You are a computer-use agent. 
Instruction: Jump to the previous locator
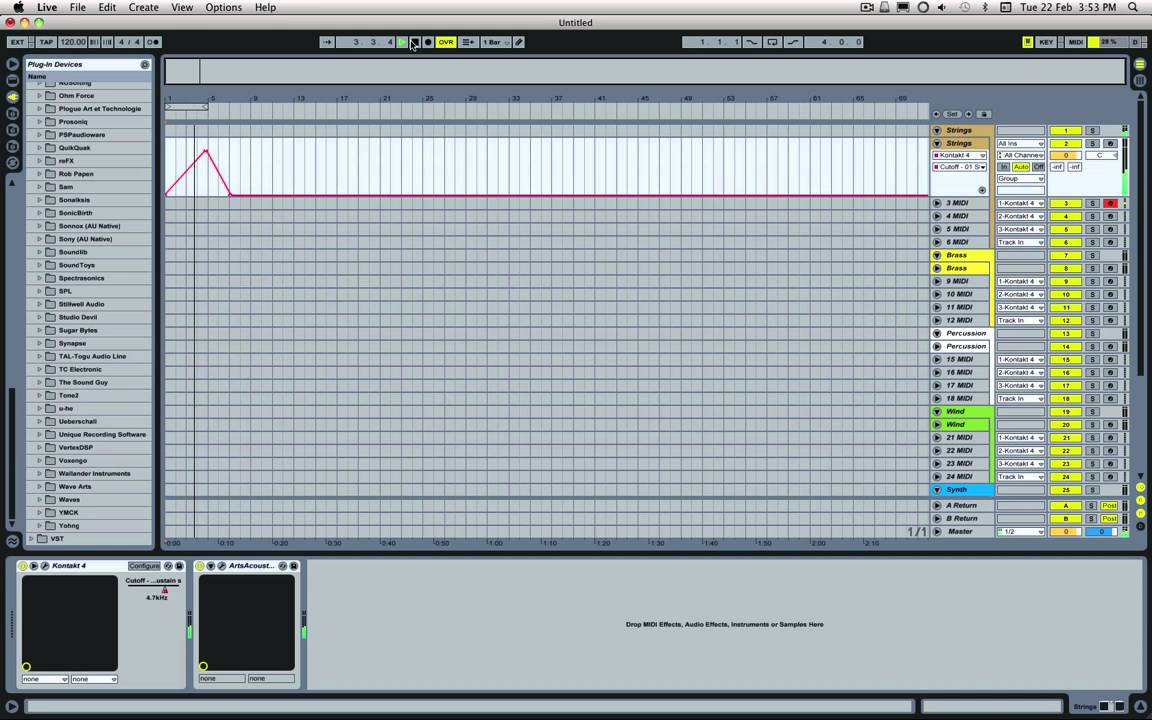tap(936, 114)
